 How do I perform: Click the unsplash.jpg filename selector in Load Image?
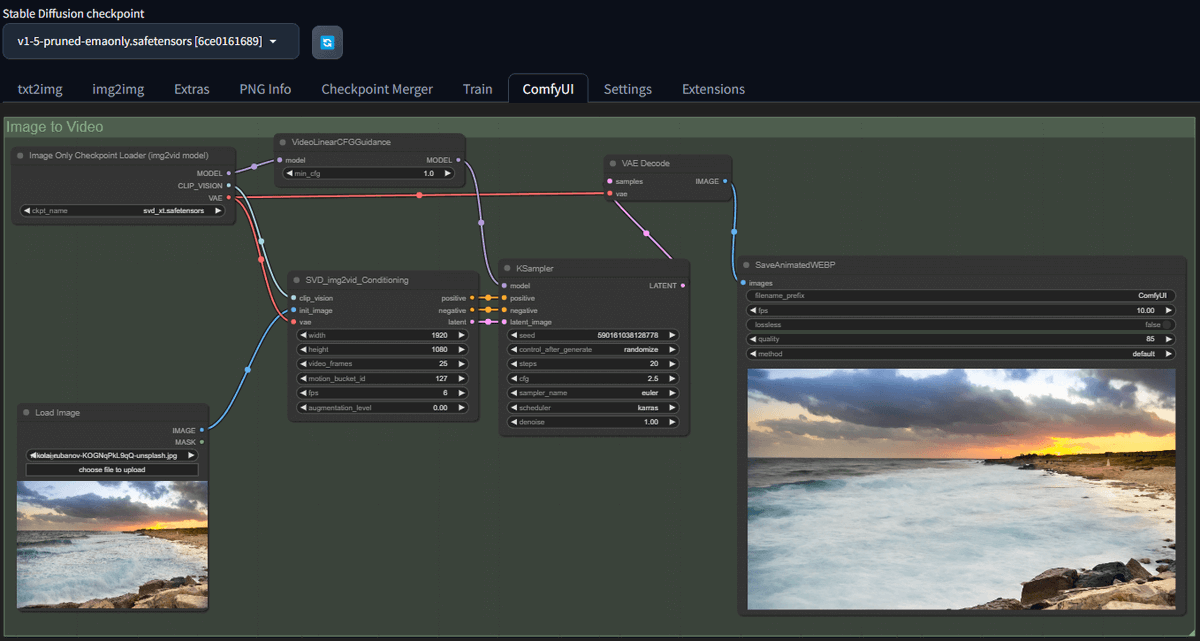[x=111, y=454]
